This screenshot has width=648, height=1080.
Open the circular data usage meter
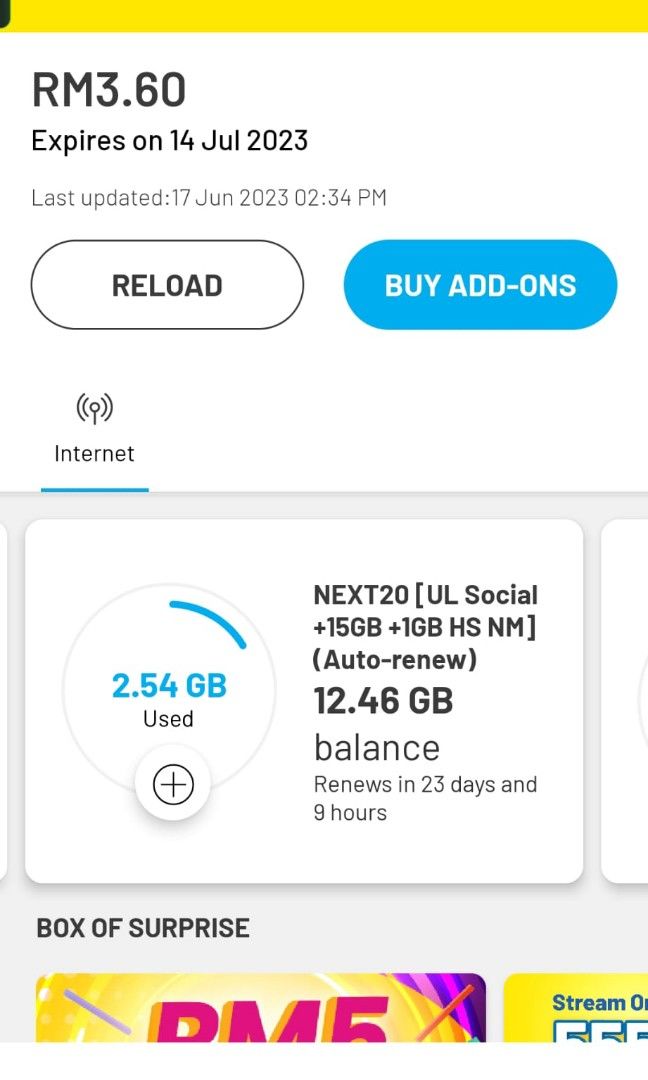[169, 690]
